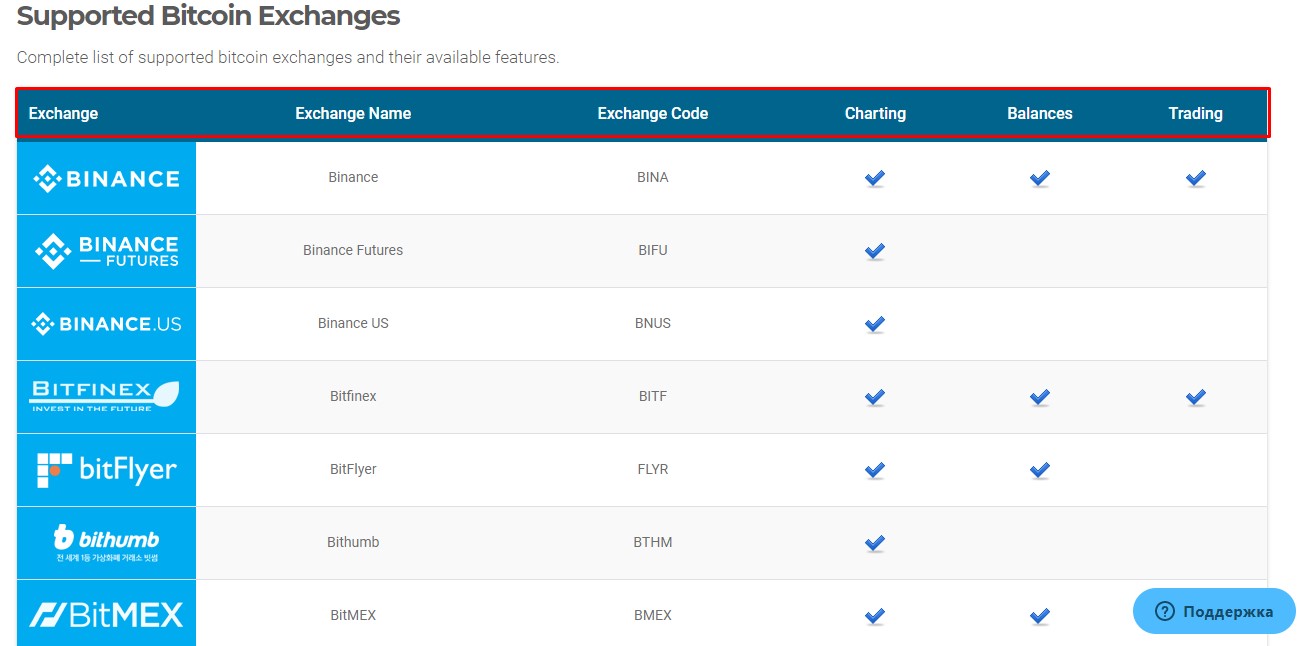Click the exchange code BNUS

tap(653, 323)
